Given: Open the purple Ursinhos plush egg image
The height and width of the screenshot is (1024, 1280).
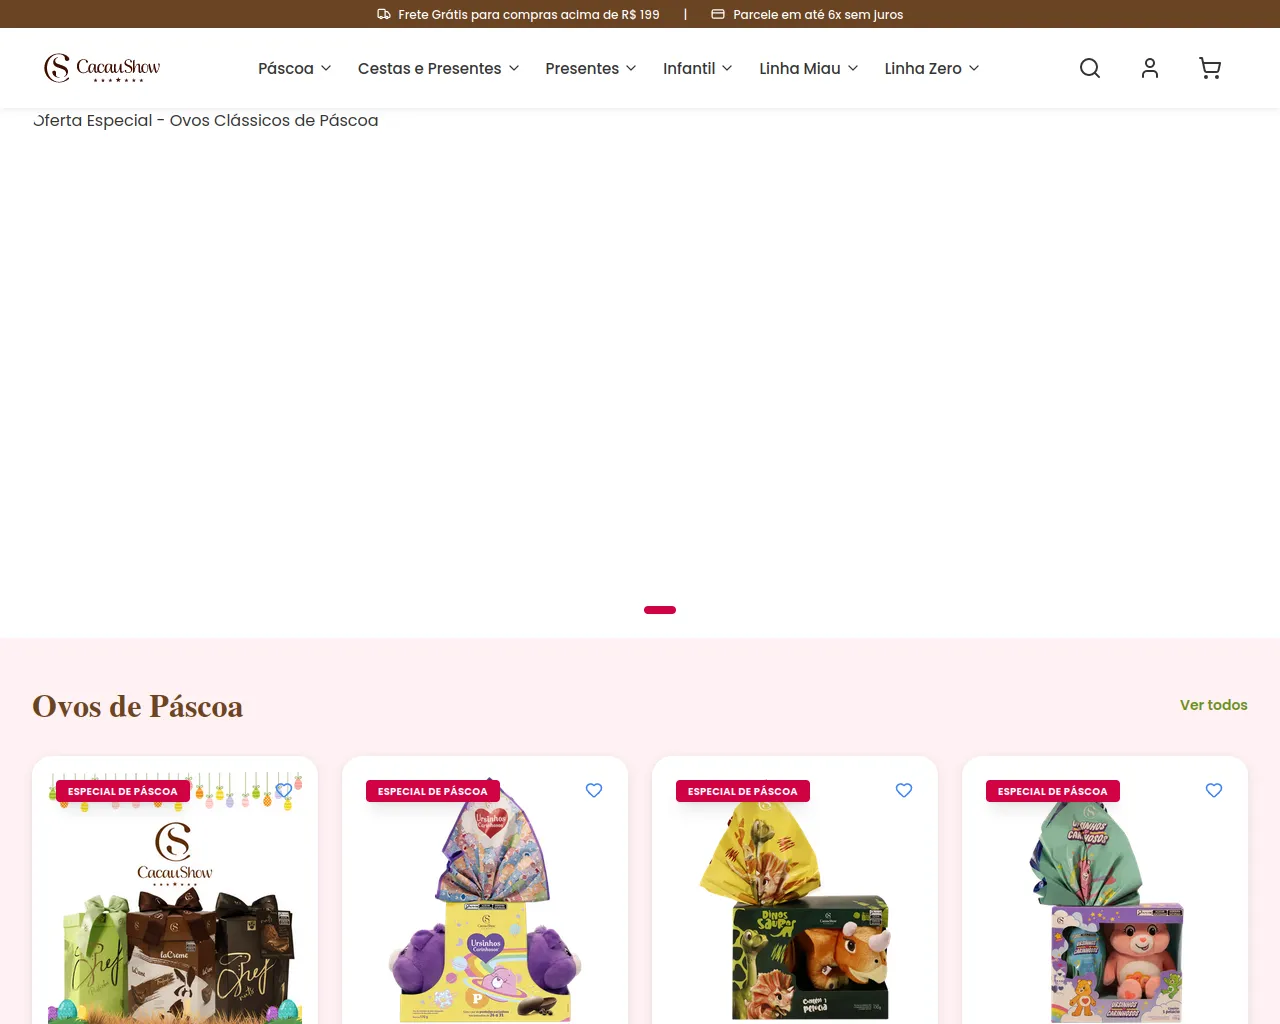Looking at the screenshot, I should click(x=485, y=900).
